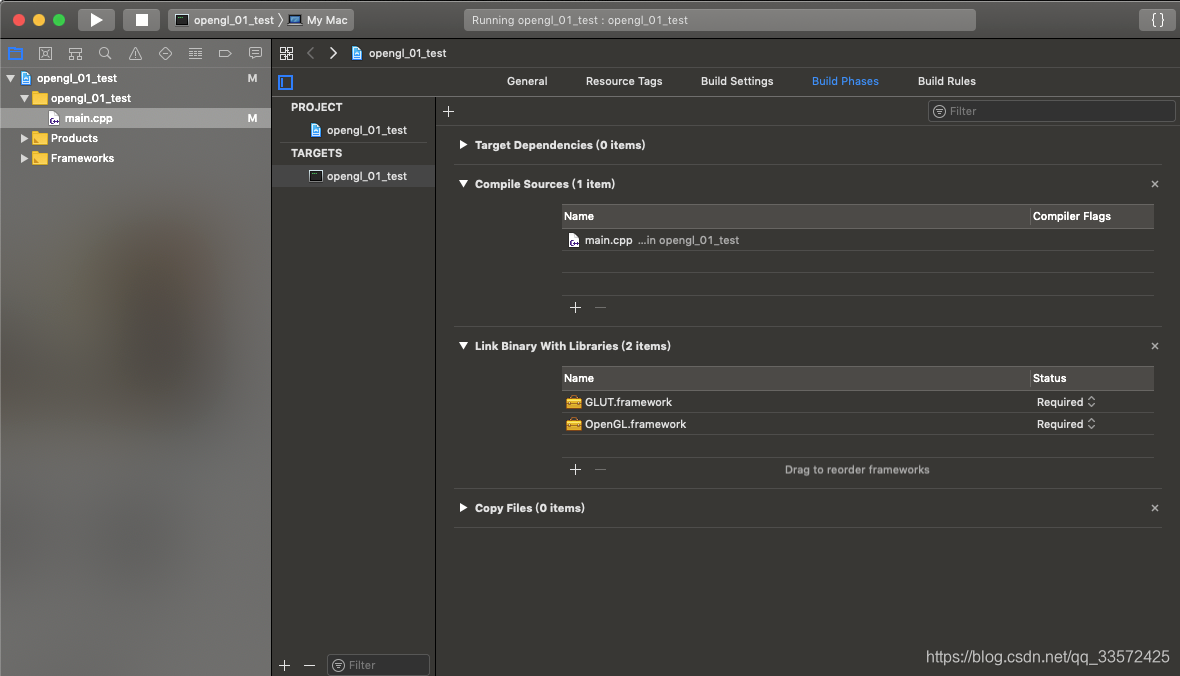Go forward with the right chevron
Viewport: 1180px width, 676px height.
click(x=333, y=53)
